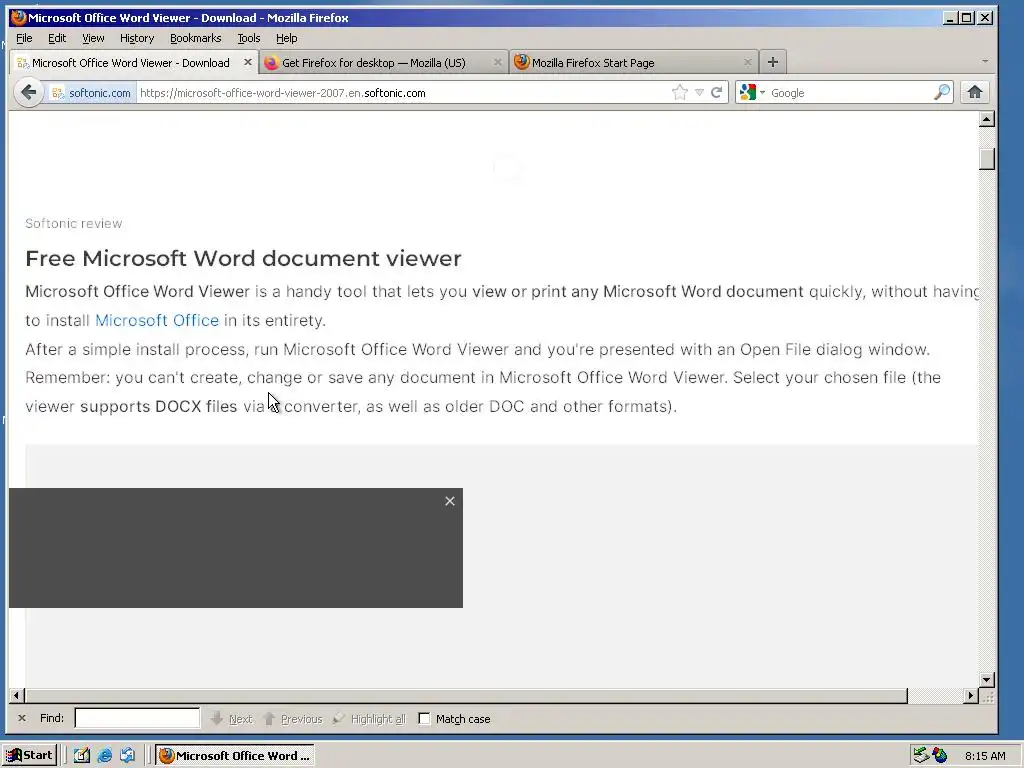Open the Edit menu
This screenshot has height=768, width=1024.
click(x=57, y=38)
